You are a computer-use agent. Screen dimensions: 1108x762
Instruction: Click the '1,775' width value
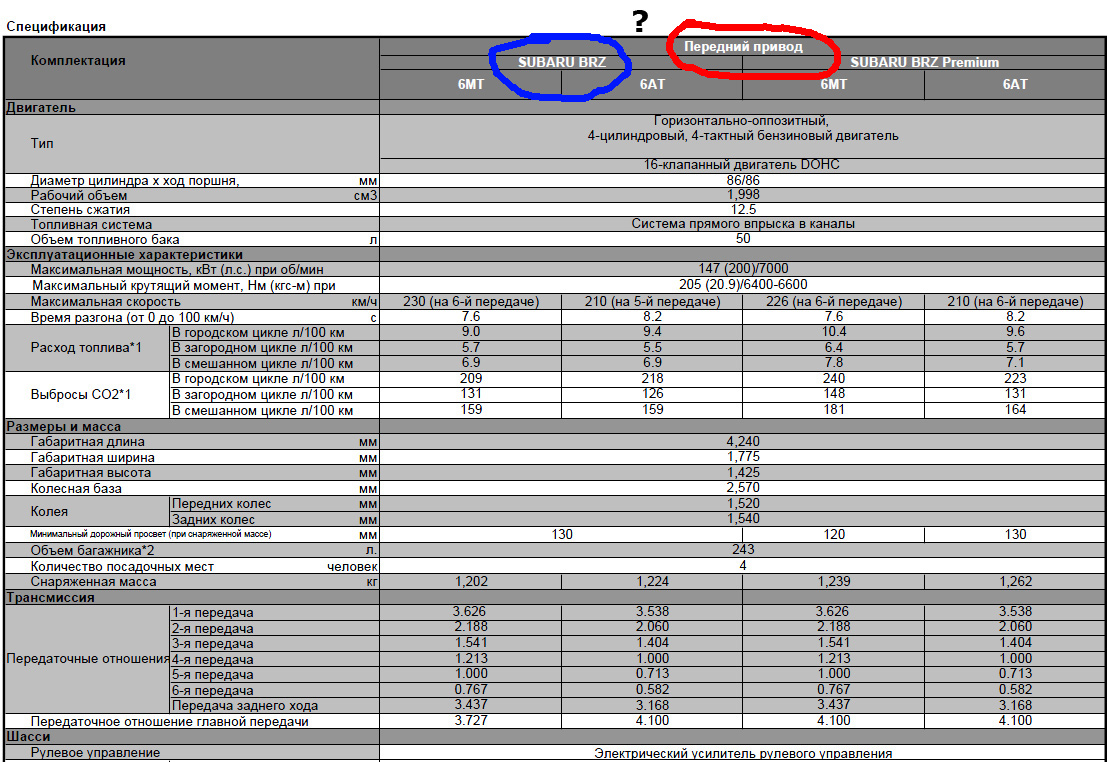[x=743, y=457]
